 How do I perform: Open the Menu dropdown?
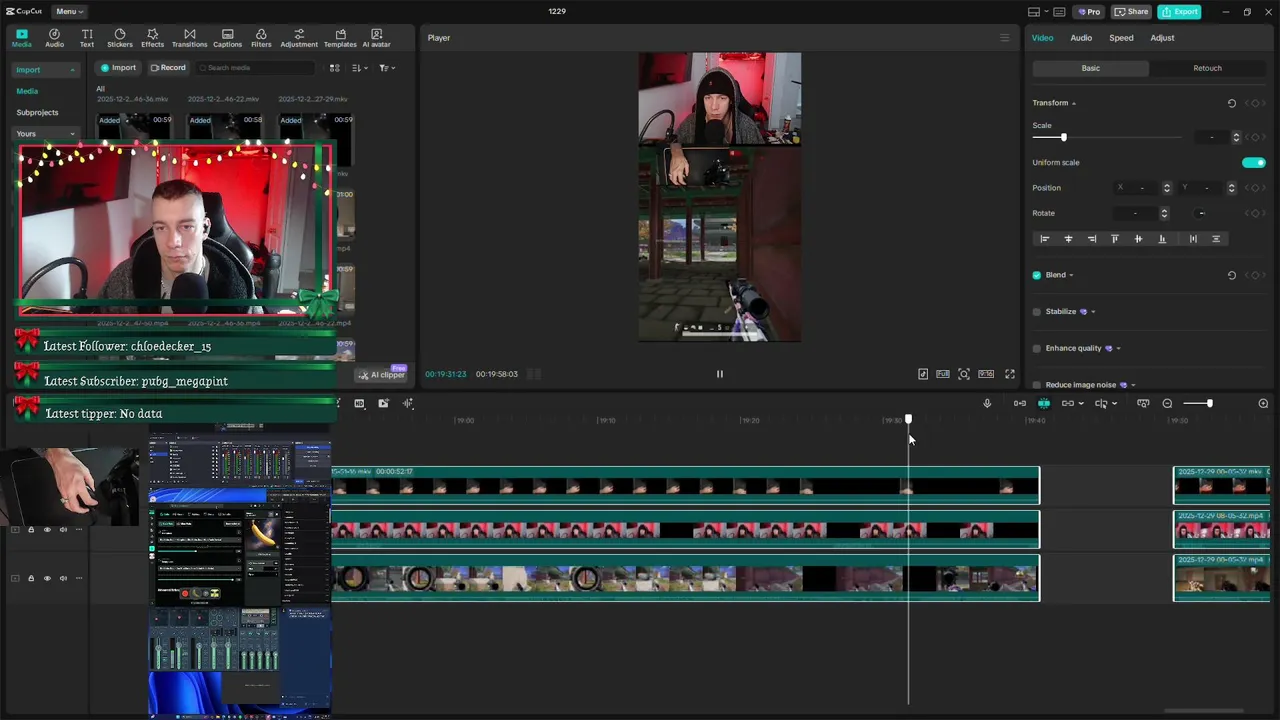[69, 11]
